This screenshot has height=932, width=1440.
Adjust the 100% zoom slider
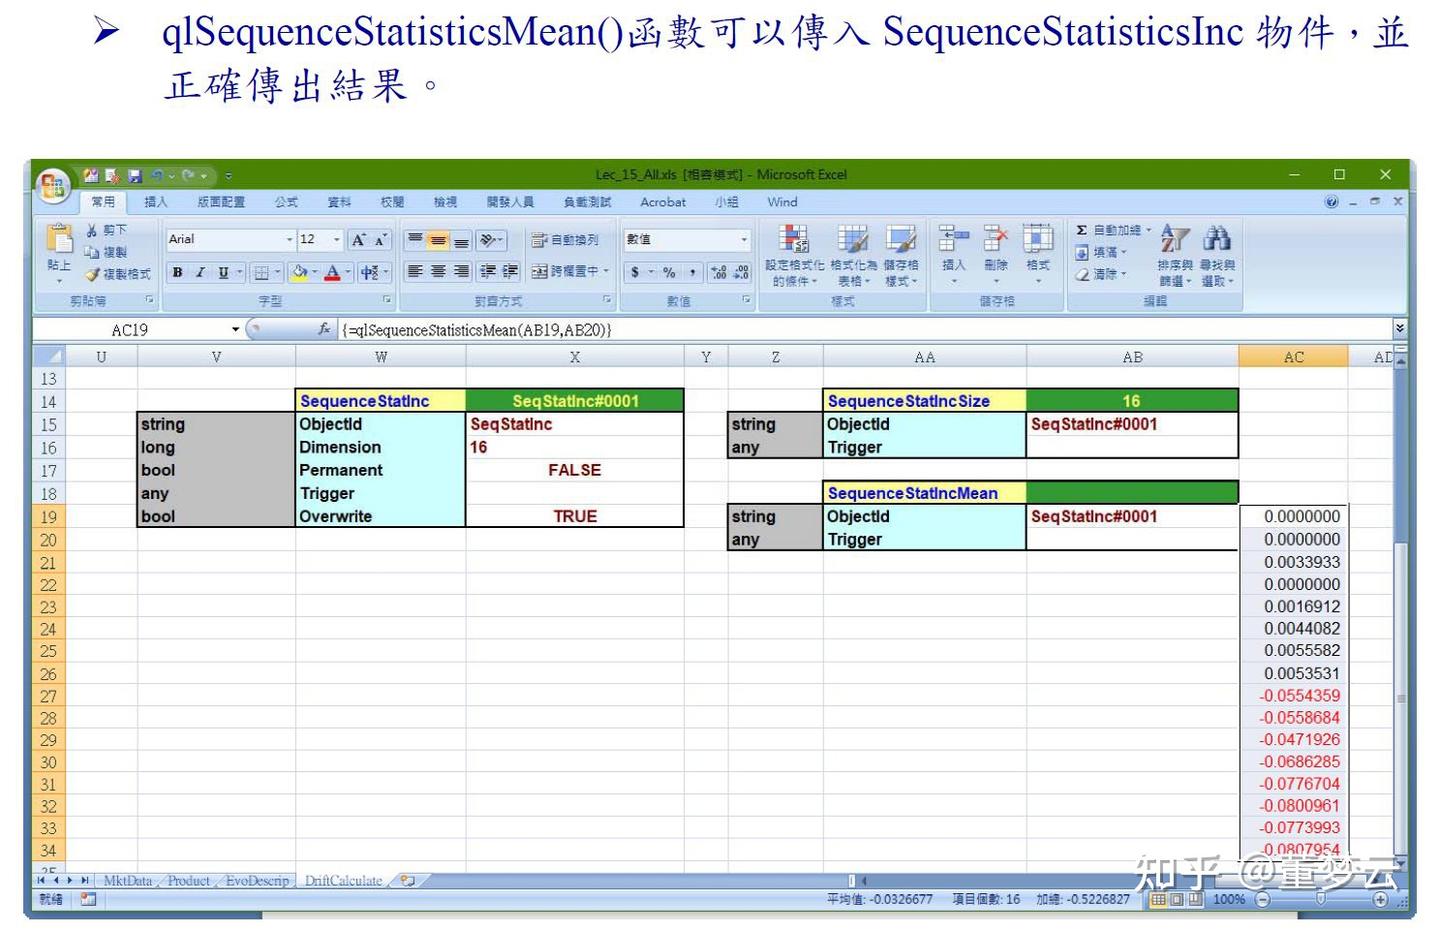1320,899
